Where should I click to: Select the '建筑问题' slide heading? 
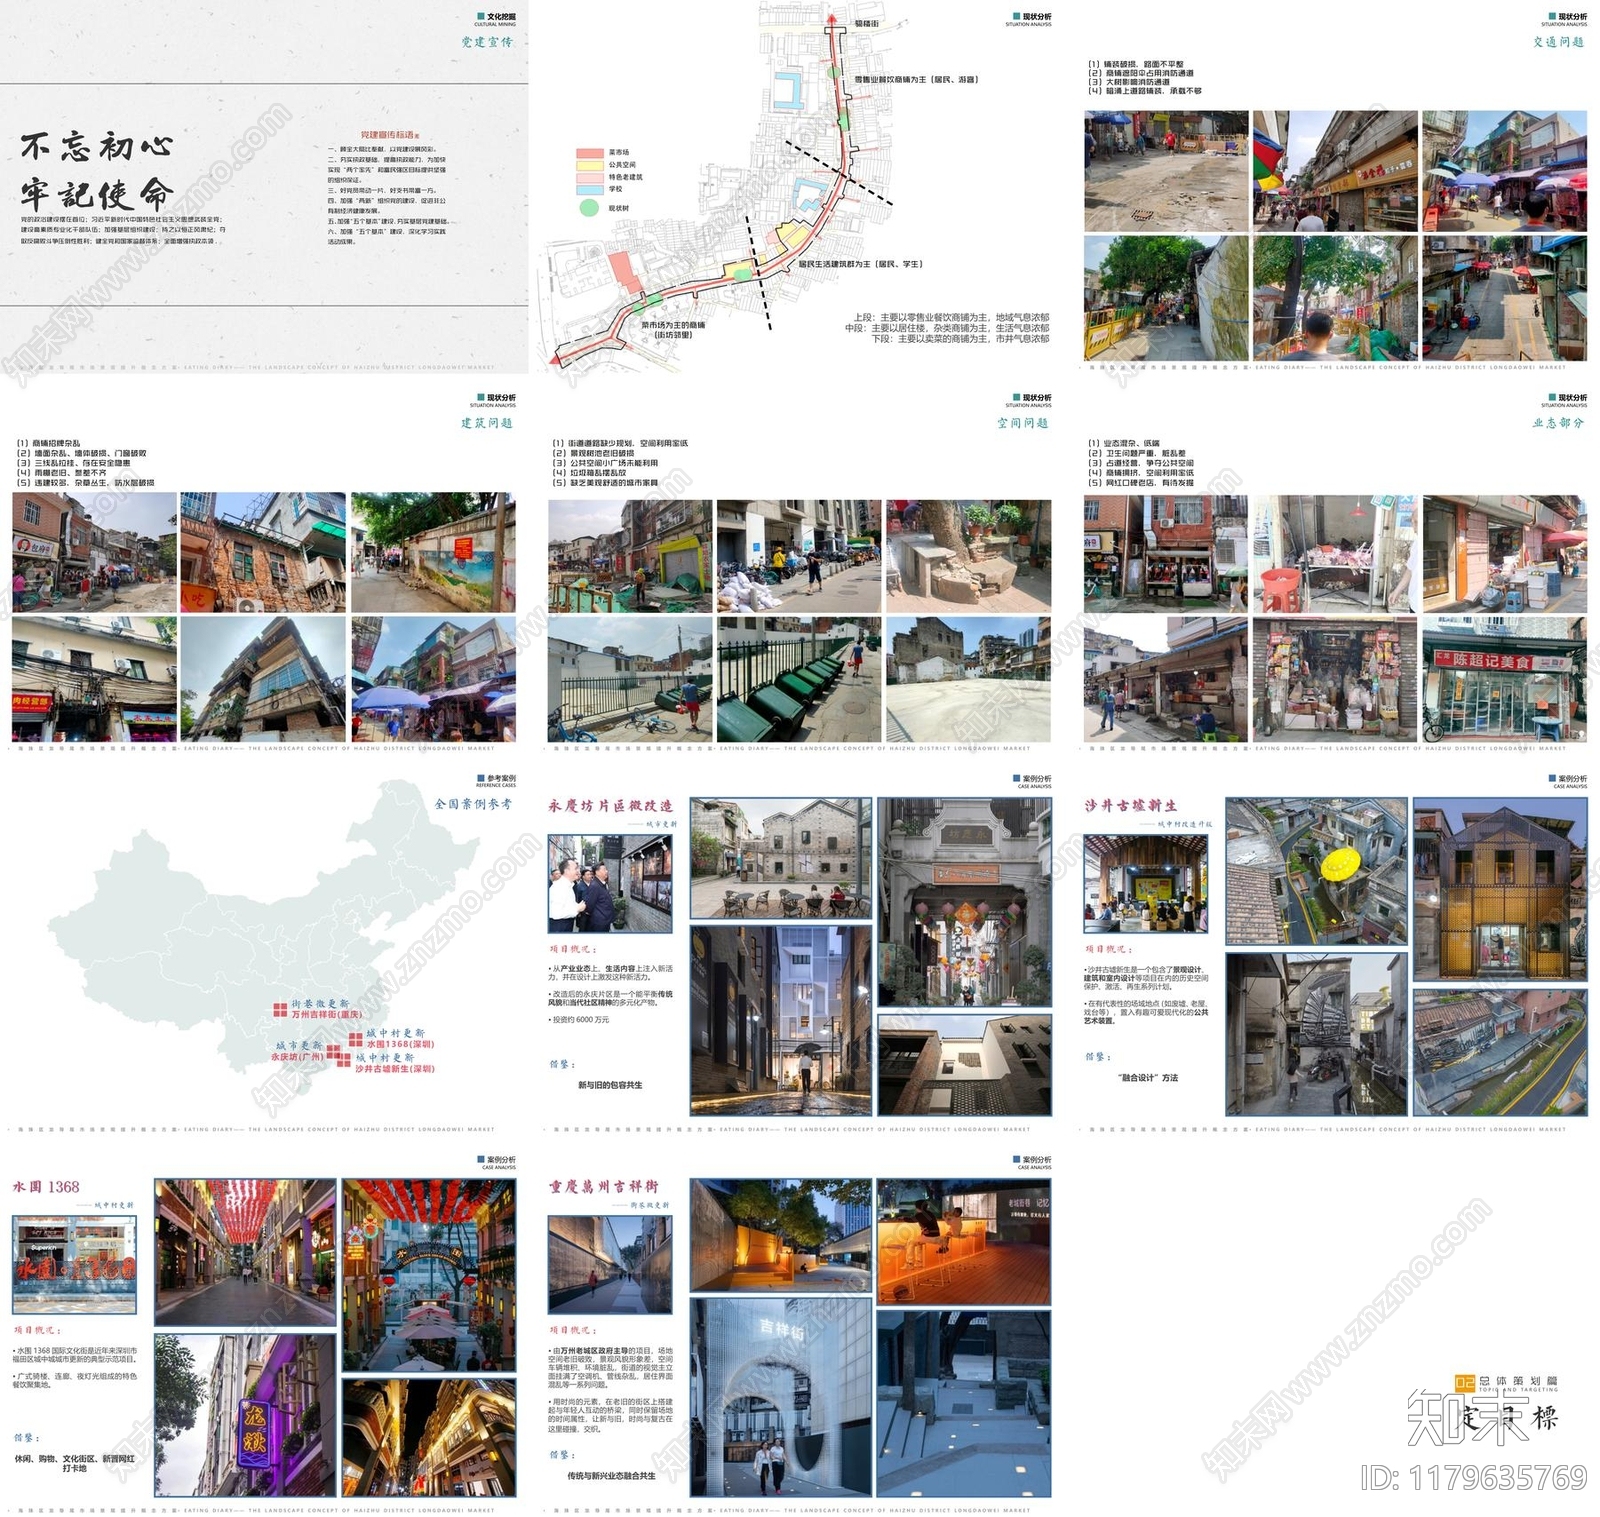(x=487, y=423)
